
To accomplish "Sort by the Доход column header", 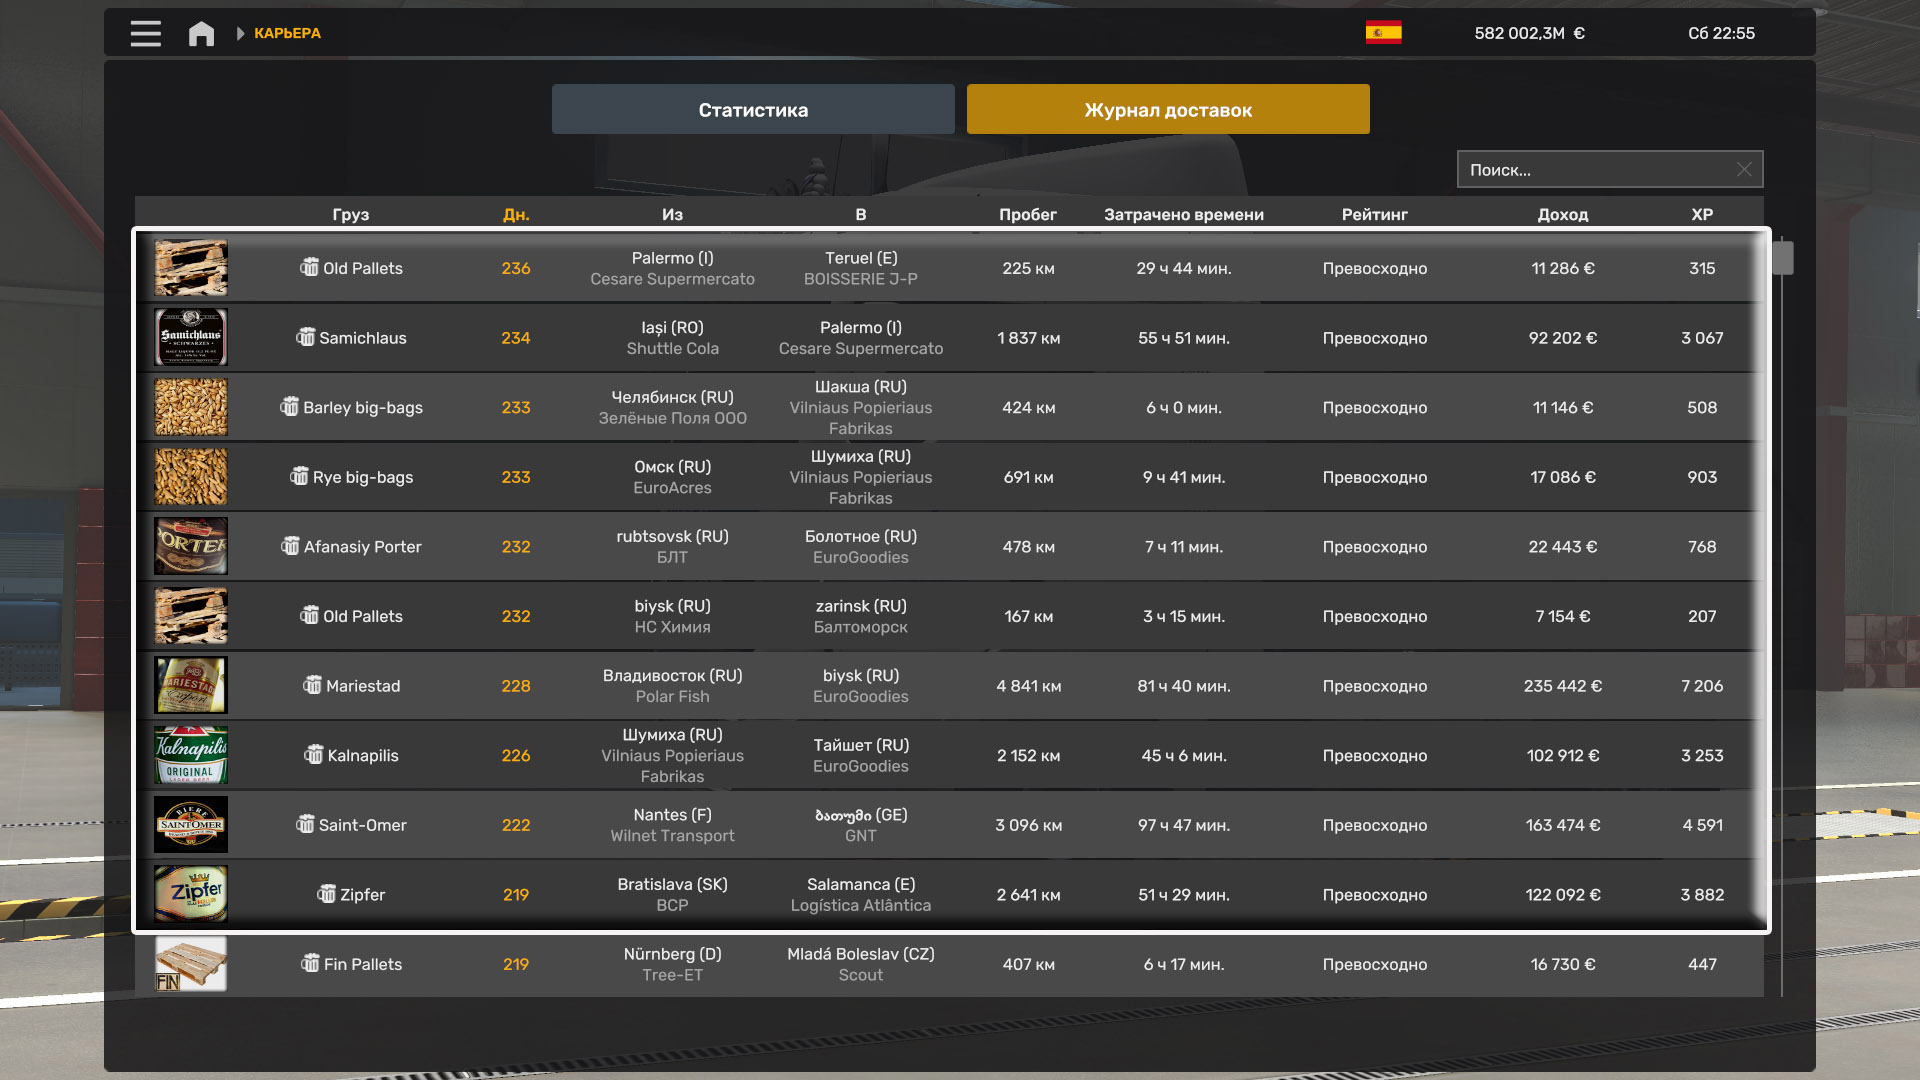I will click(1563, 214).
